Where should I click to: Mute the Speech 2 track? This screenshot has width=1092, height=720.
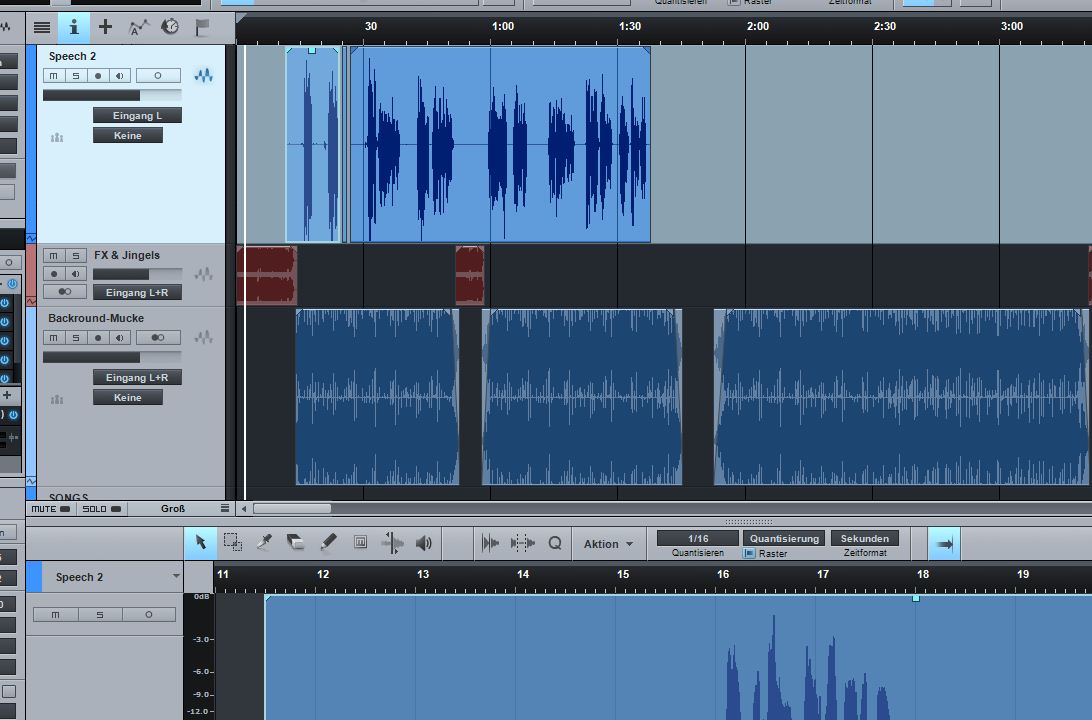[x=53, y=76]
